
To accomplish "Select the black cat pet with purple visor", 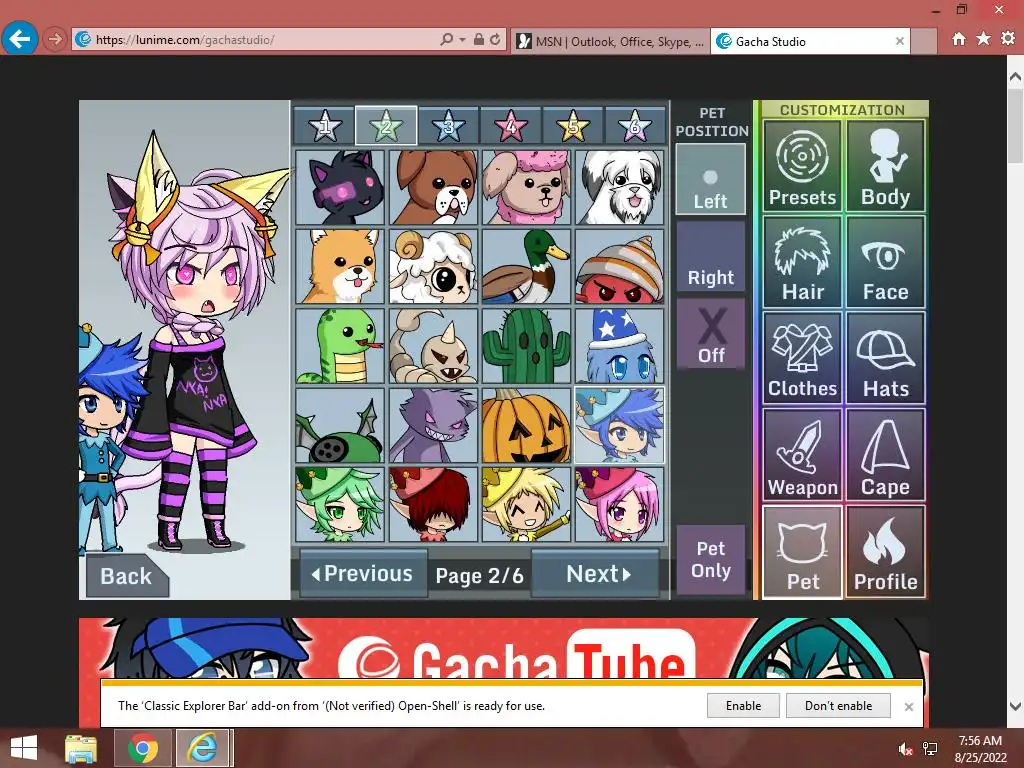I will [340, 188].
